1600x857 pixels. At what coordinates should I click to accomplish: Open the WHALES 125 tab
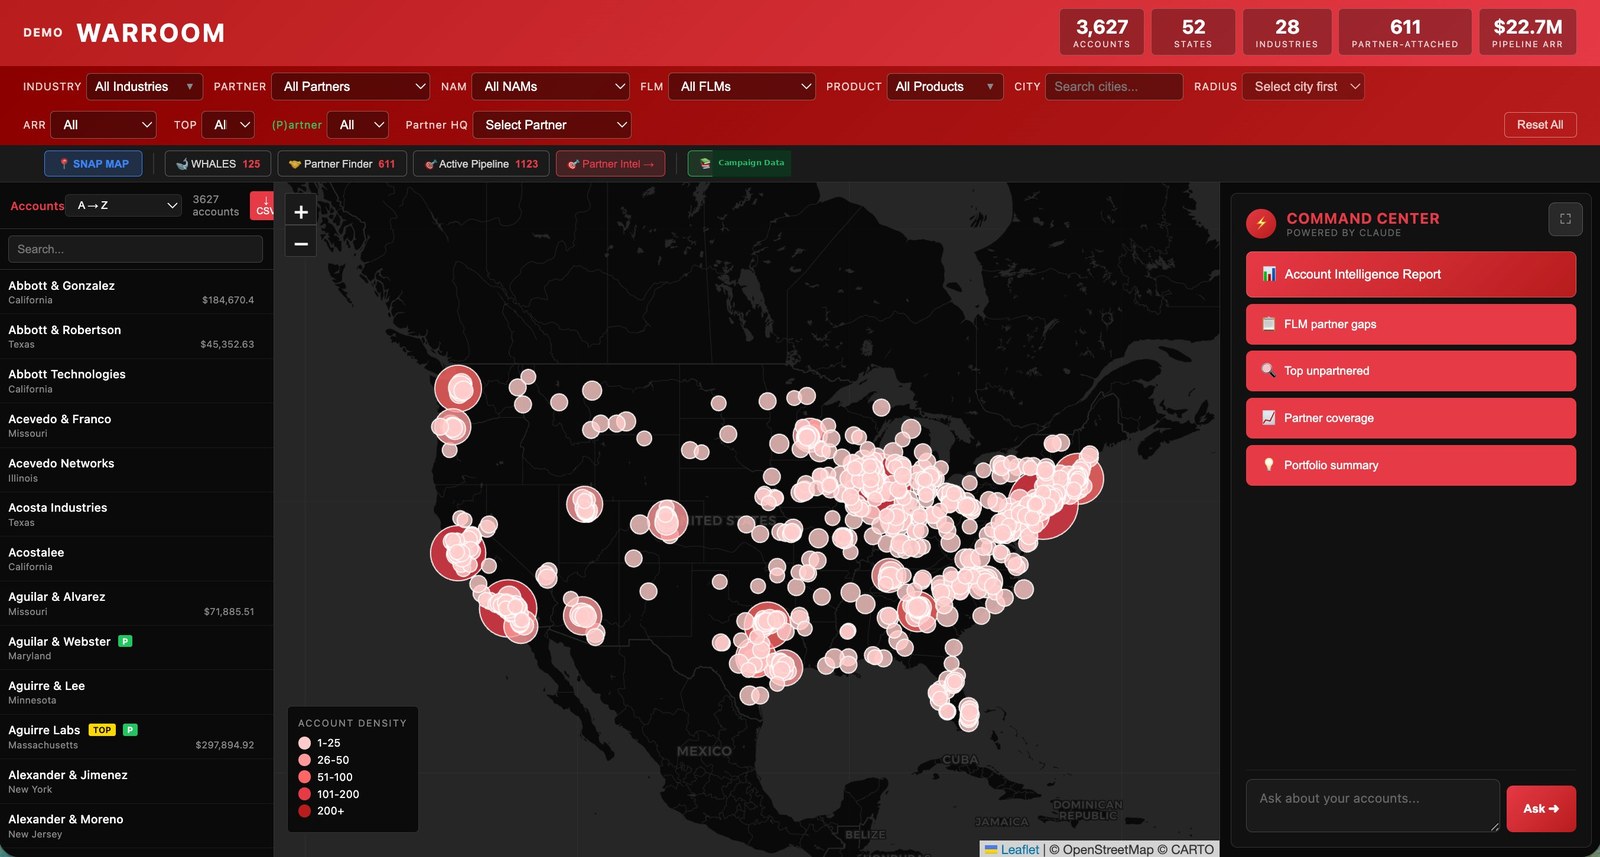point(218,164)
